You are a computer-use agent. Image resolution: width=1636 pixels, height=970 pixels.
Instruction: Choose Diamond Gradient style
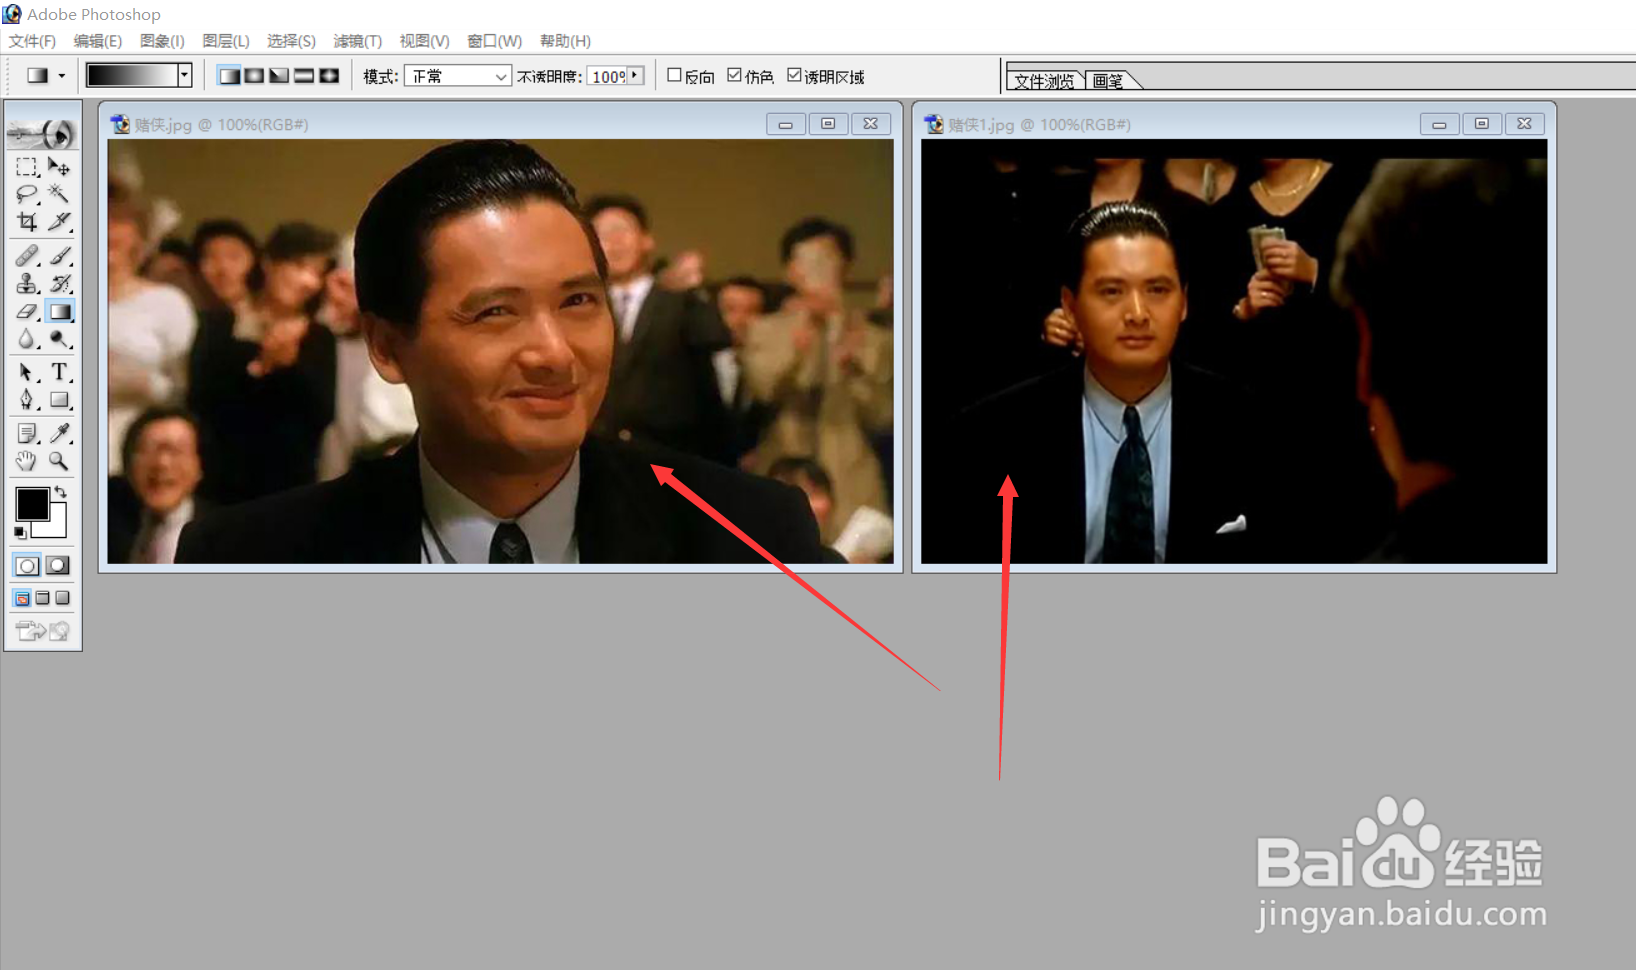329,76
